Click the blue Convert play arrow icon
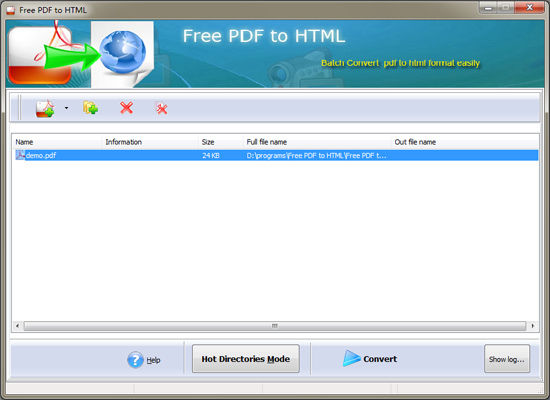The height and width of the screenshot is (400, 550). [x=351, y=358]
